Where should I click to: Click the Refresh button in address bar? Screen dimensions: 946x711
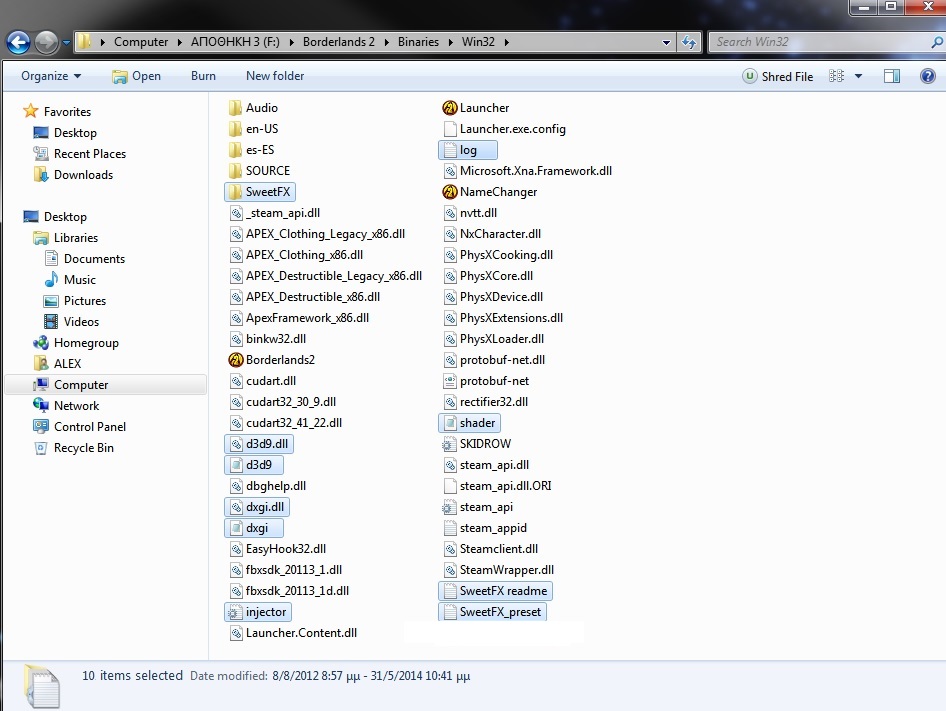coord(688,42)
